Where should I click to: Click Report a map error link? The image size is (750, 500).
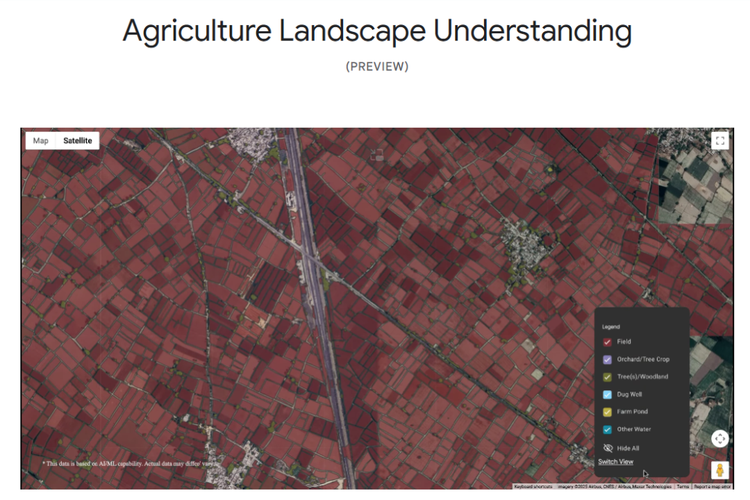point(712,486)
